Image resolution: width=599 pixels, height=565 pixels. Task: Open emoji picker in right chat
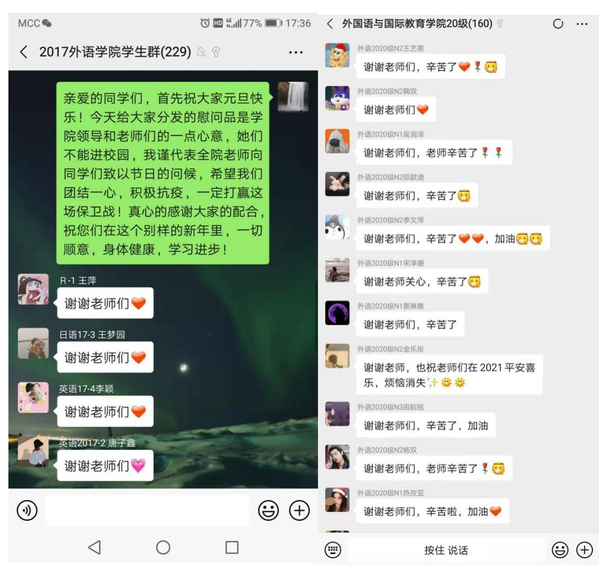pyautogui.click(x=560, y=550)
